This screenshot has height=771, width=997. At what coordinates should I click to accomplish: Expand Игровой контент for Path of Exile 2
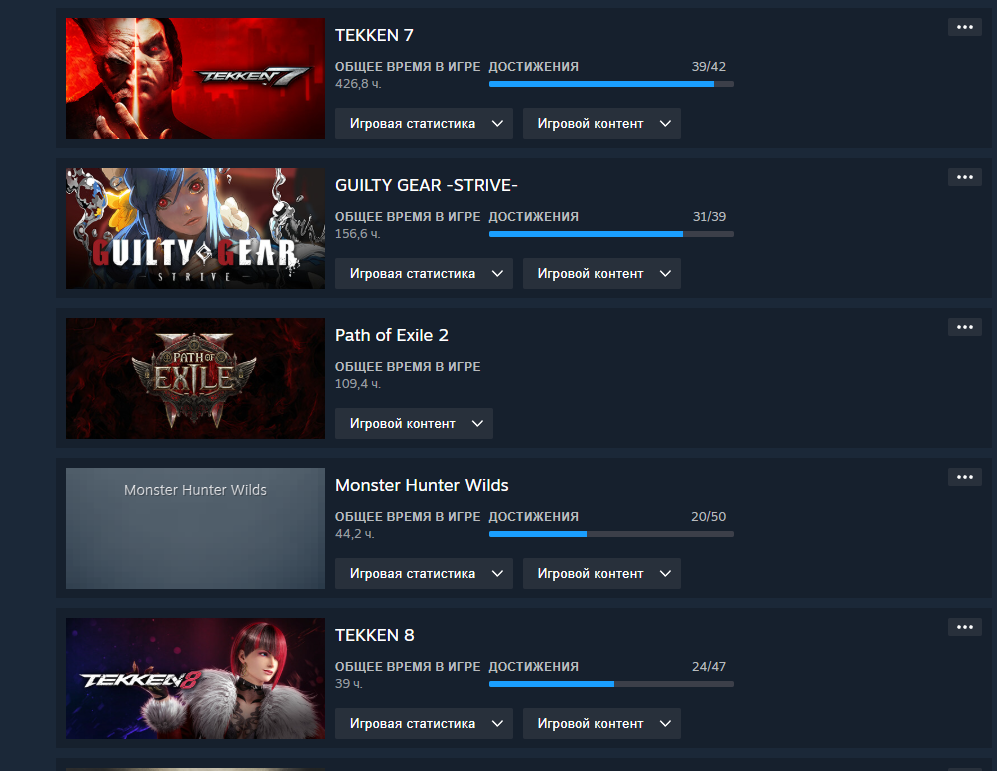point(413,423)
